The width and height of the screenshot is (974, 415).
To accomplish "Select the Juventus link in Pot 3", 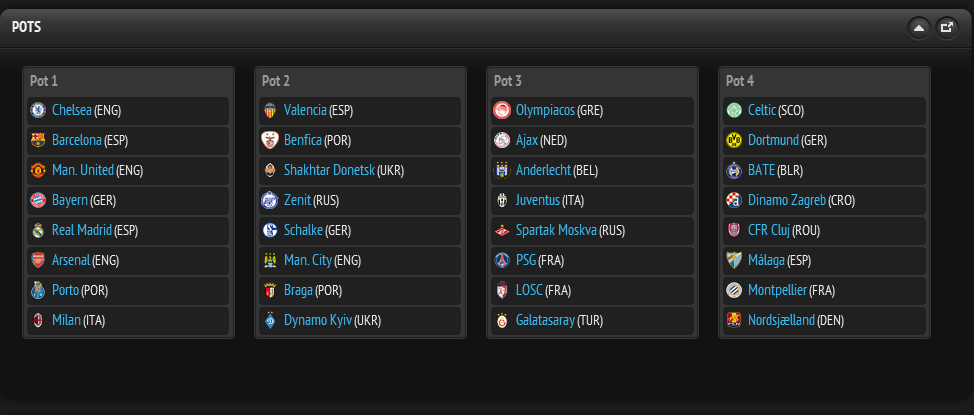I will pos(538,200).
